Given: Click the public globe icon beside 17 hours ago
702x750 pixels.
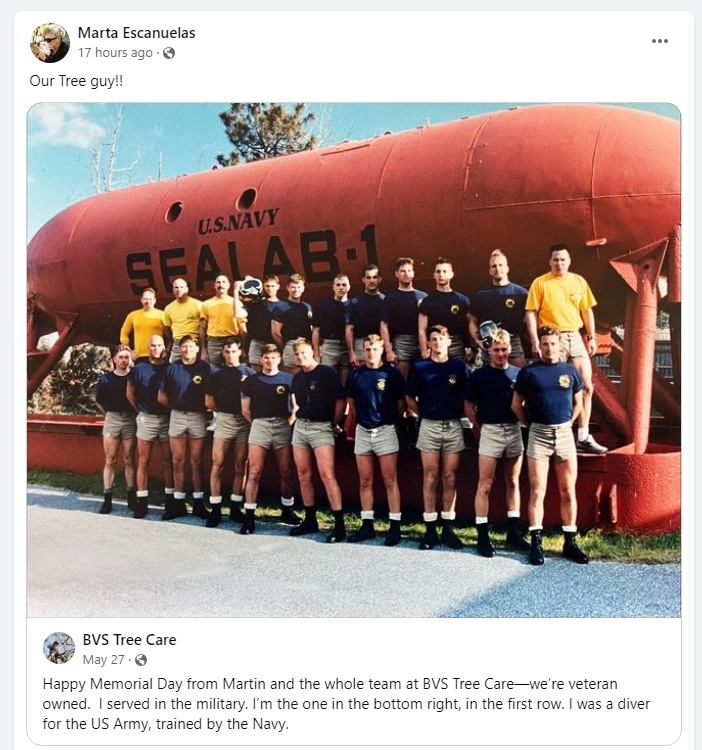Looking at the screenshot, I should tap(169, 53).
